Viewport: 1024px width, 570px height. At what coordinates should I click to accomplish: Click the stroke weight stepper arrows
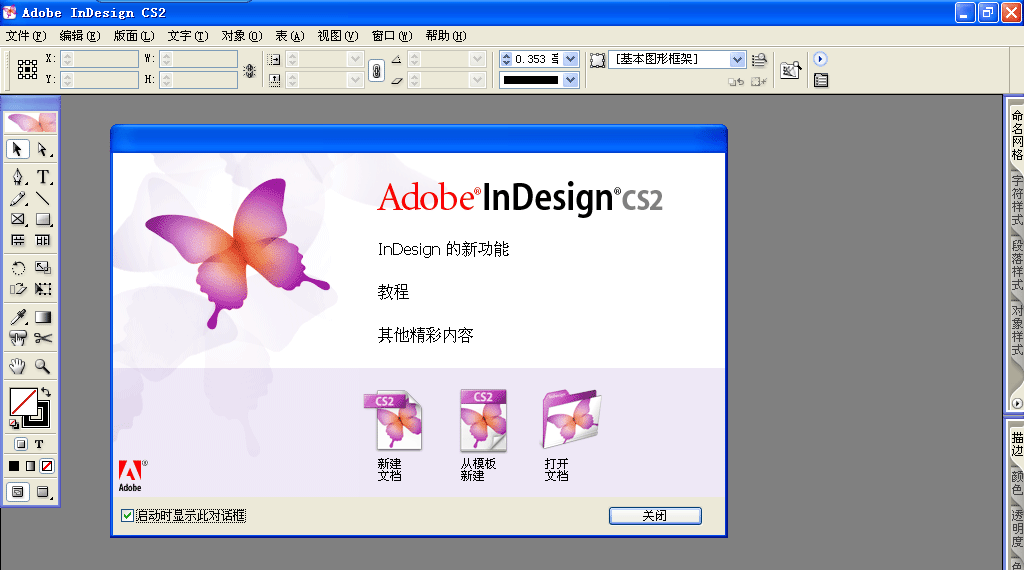coord(506,59)
